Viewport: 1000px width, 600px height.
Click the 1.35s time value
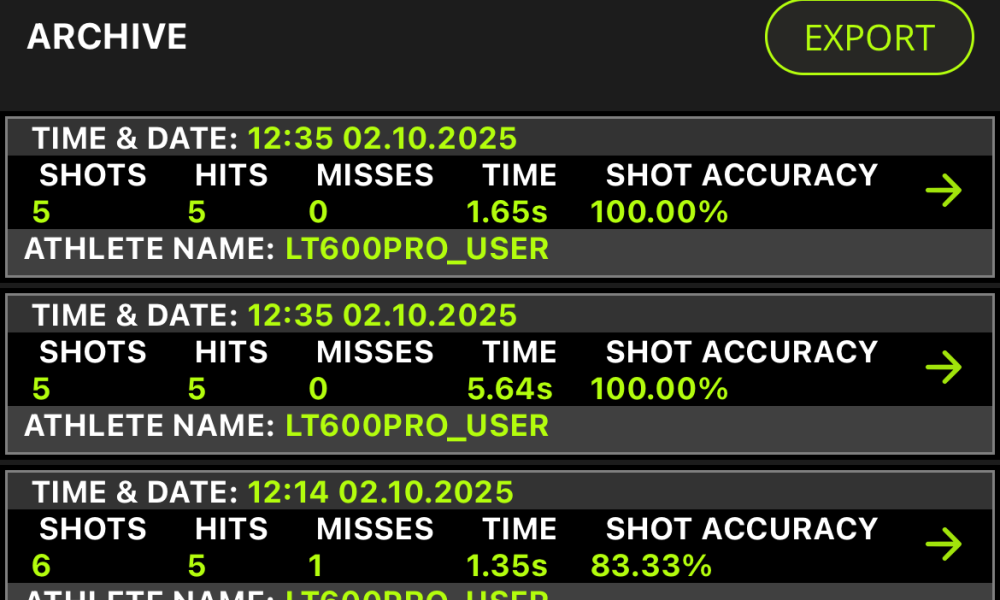click(x=507, y=566)
